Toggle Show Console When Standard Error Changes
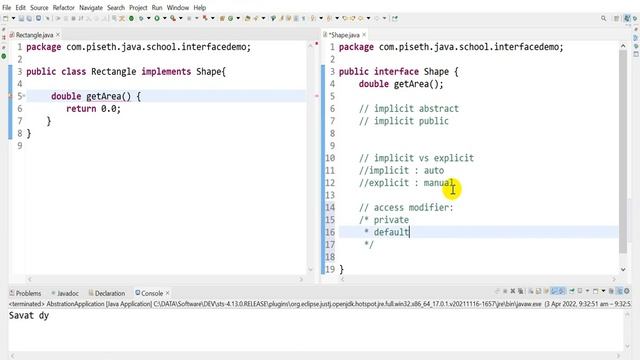 (562, 291)
